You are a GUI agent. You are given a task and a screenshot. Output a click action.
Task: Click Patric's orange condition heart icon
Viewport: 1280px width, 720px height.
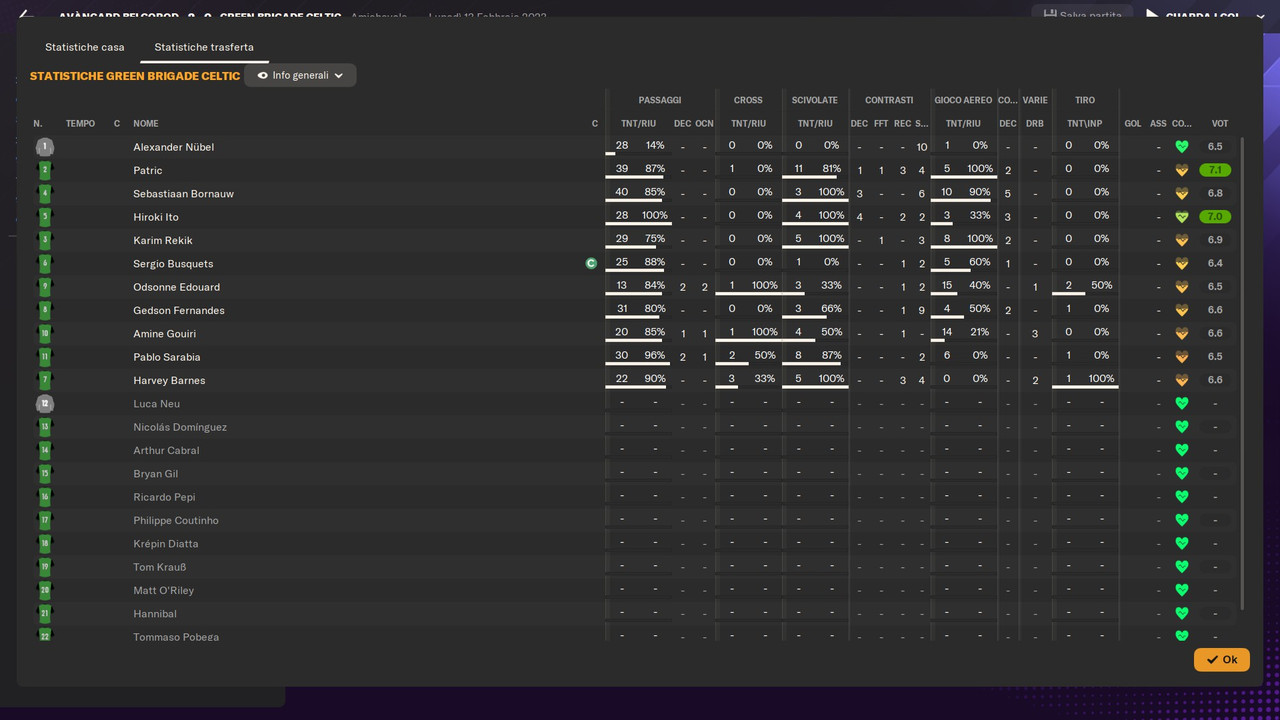click(1181, 170)
